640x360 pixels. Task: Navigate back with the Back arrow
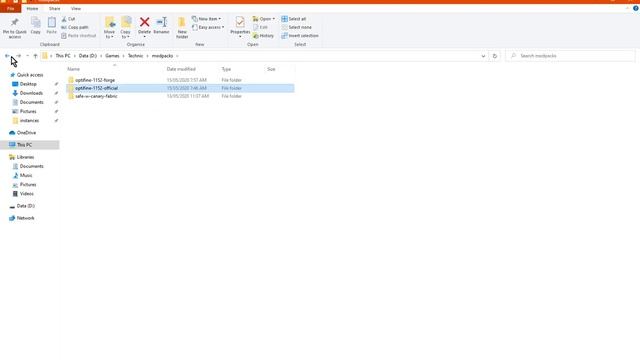(7, 56)
